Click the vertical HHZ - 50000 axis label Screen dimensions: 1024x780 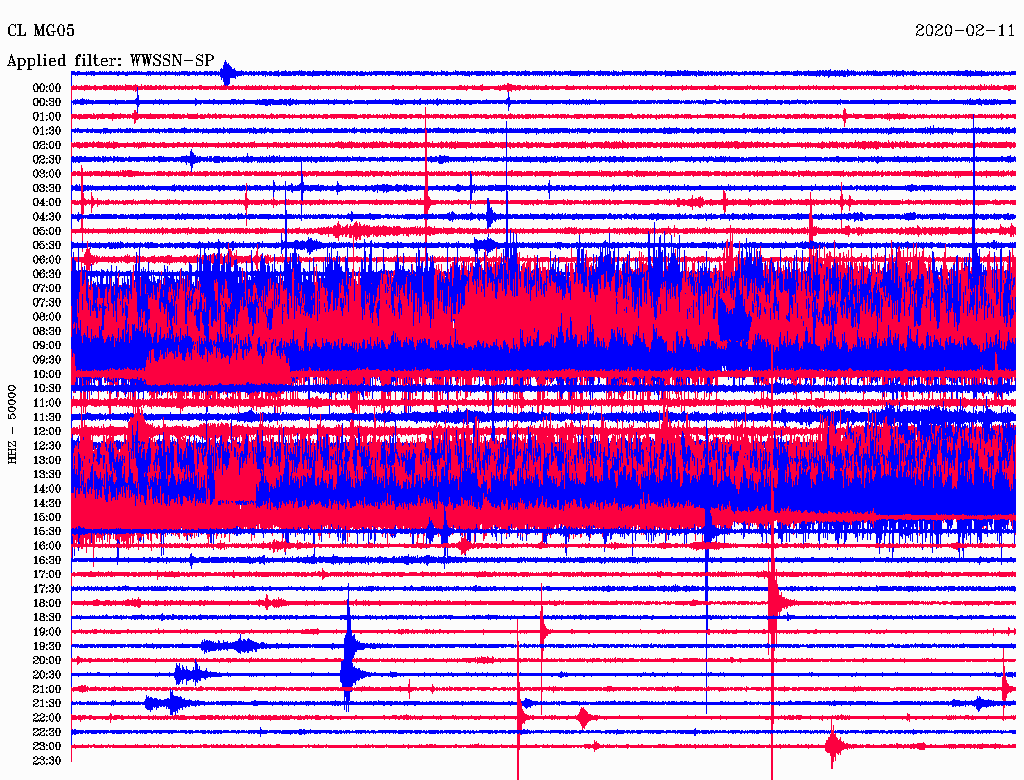point(12,425)
